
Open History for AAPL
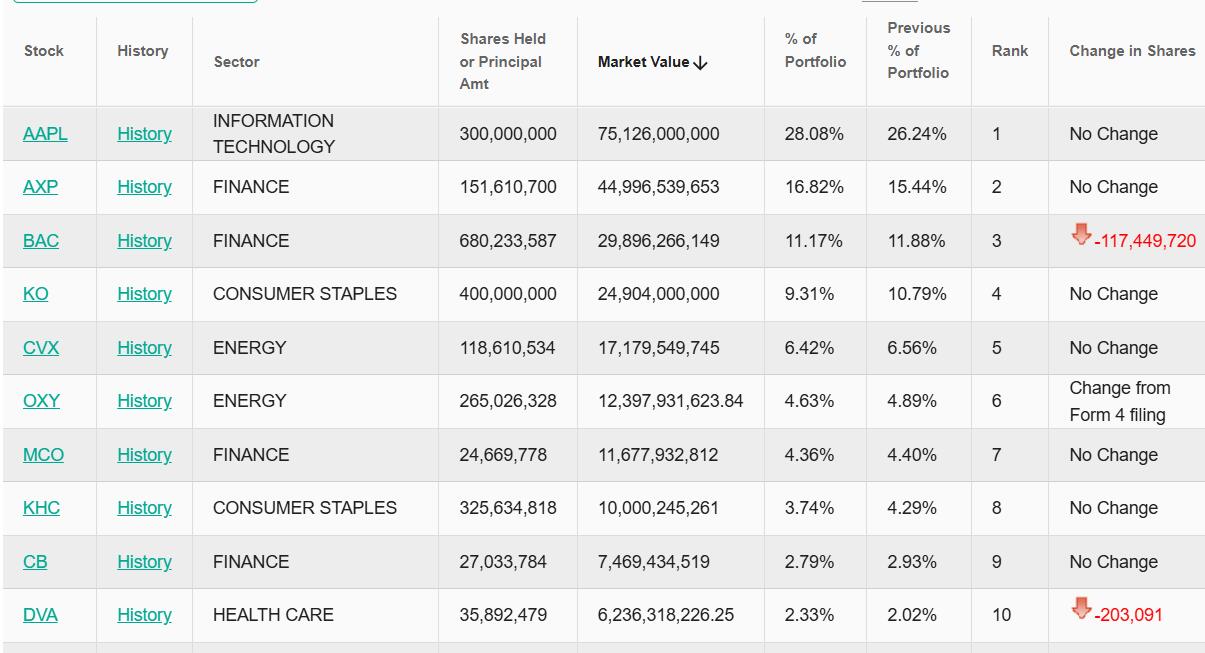(144, 134)
